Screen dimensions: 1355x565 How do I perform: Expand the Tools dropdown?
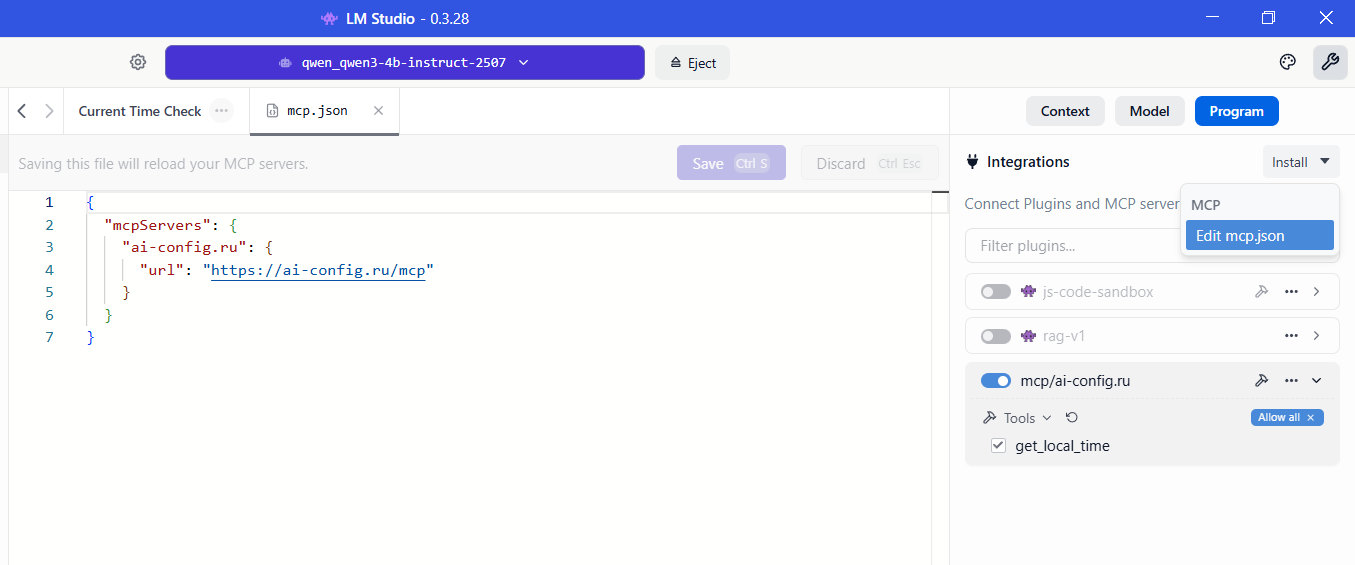(1018, 418)
